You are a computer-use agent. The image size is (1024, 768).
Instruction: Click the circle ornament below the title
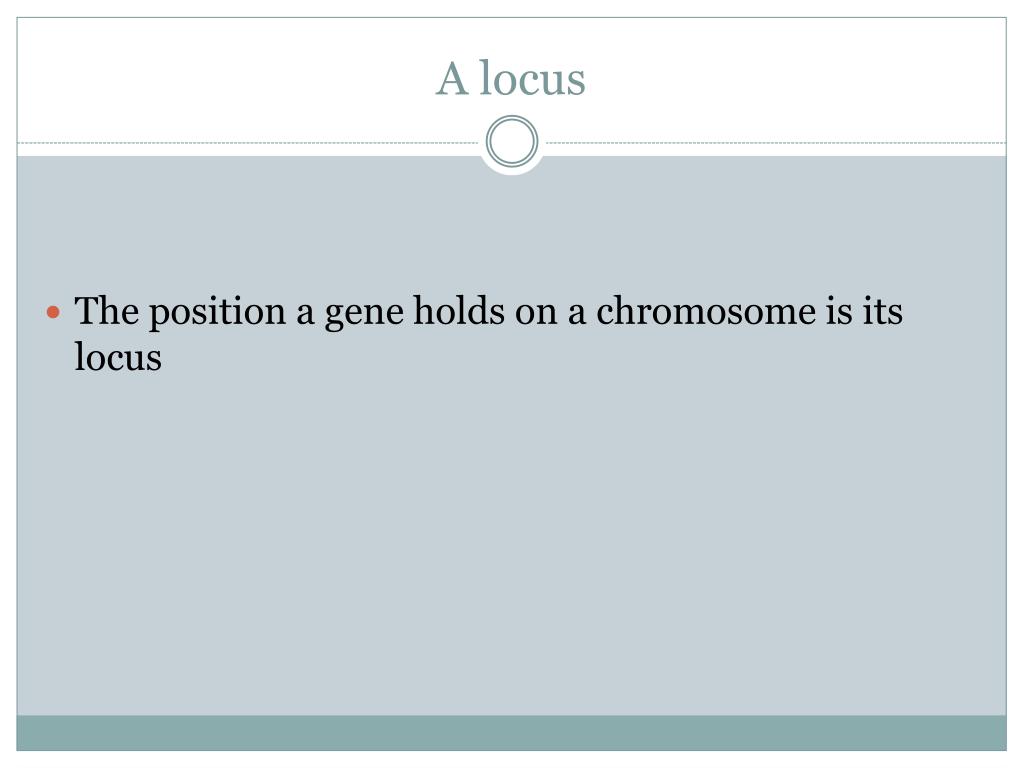pyautogui.click(x=512, y=141)
